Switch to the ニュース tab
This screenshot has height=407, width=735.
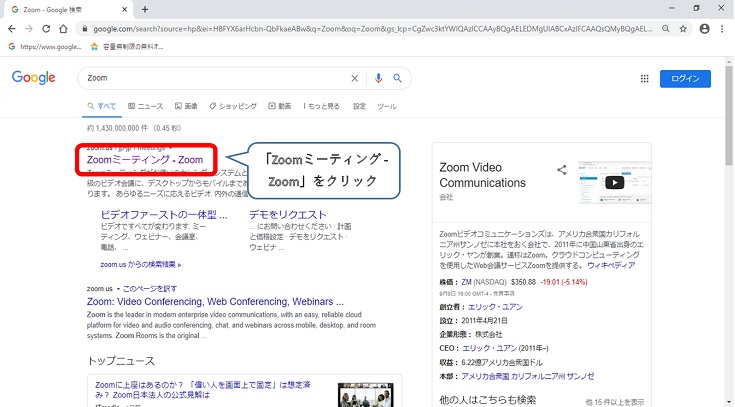[x=146, y=106]
